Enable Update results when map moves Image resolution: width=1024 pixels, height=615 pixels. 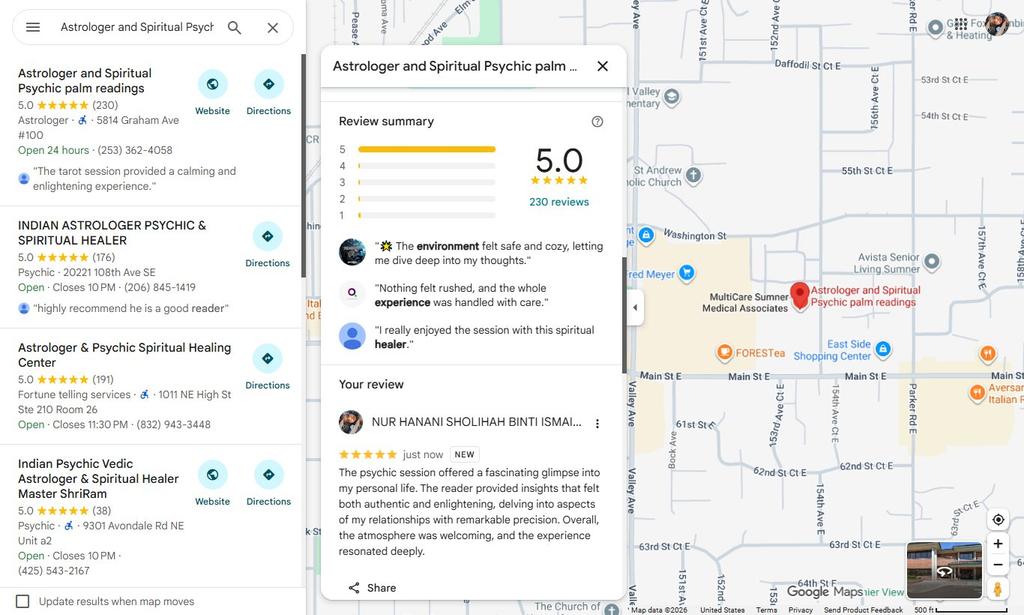22,601
